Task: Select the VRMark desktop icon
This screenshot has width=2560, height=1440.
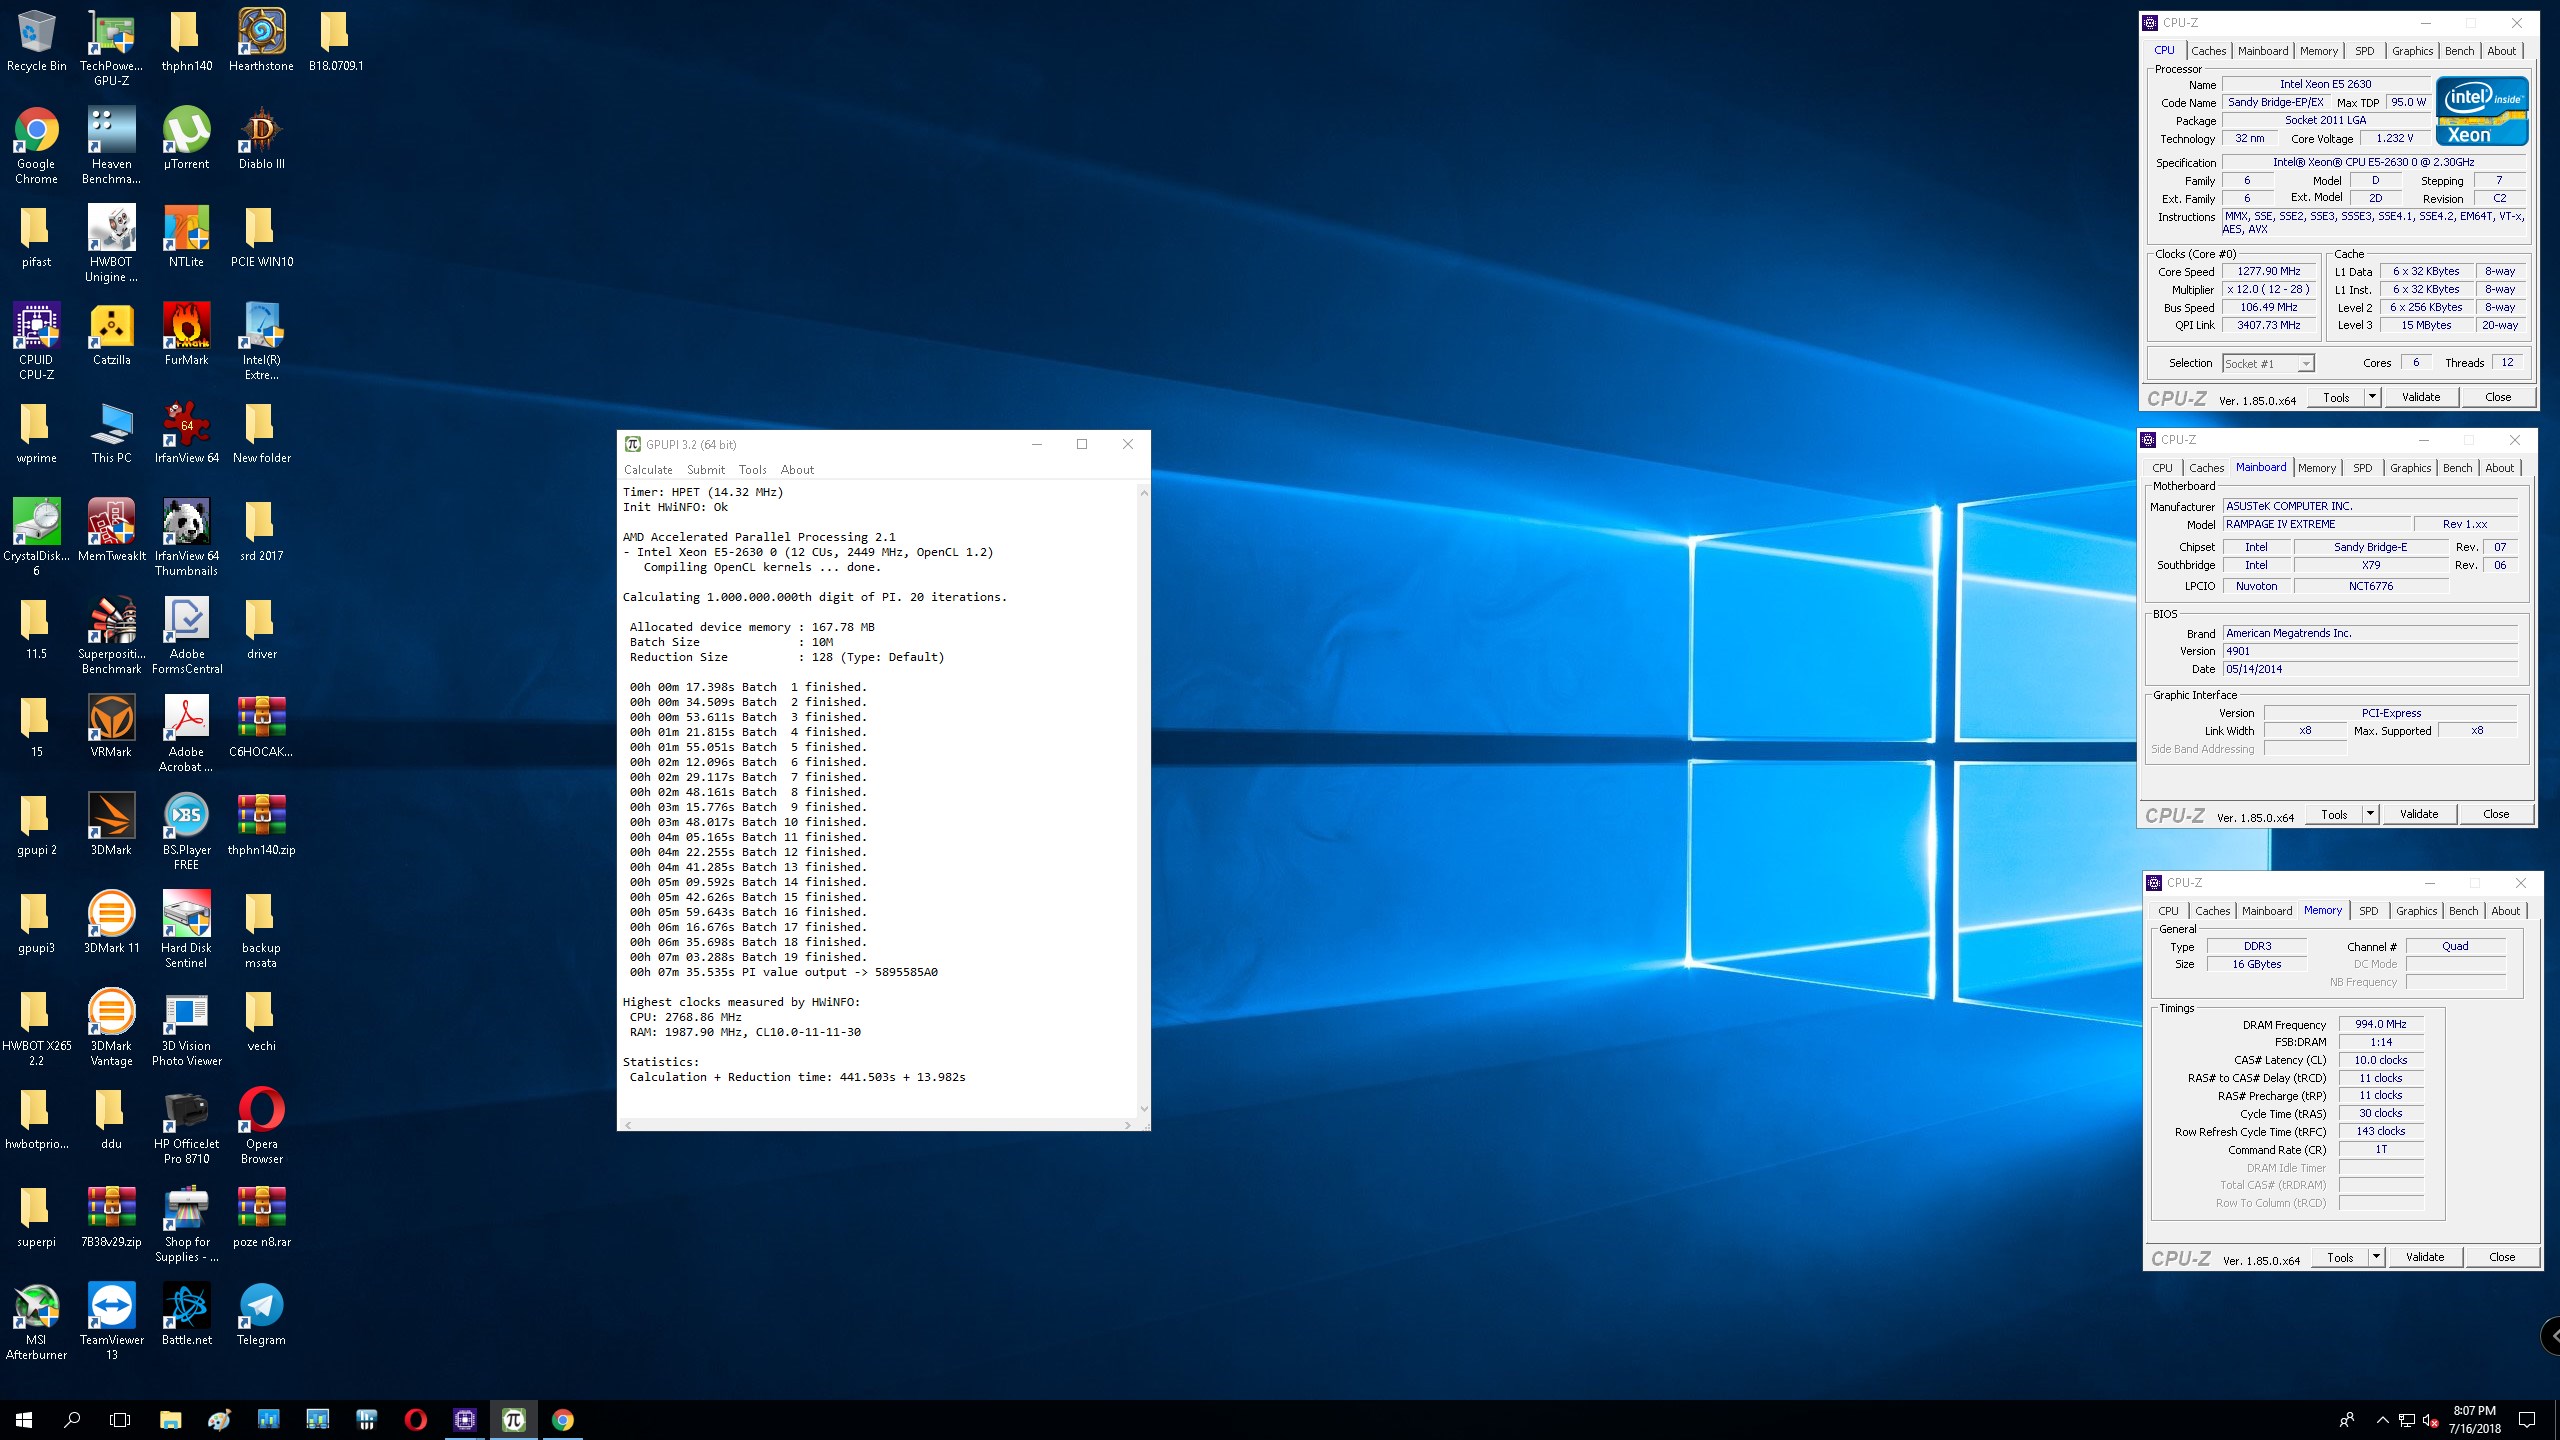Action: pos(111,726)
